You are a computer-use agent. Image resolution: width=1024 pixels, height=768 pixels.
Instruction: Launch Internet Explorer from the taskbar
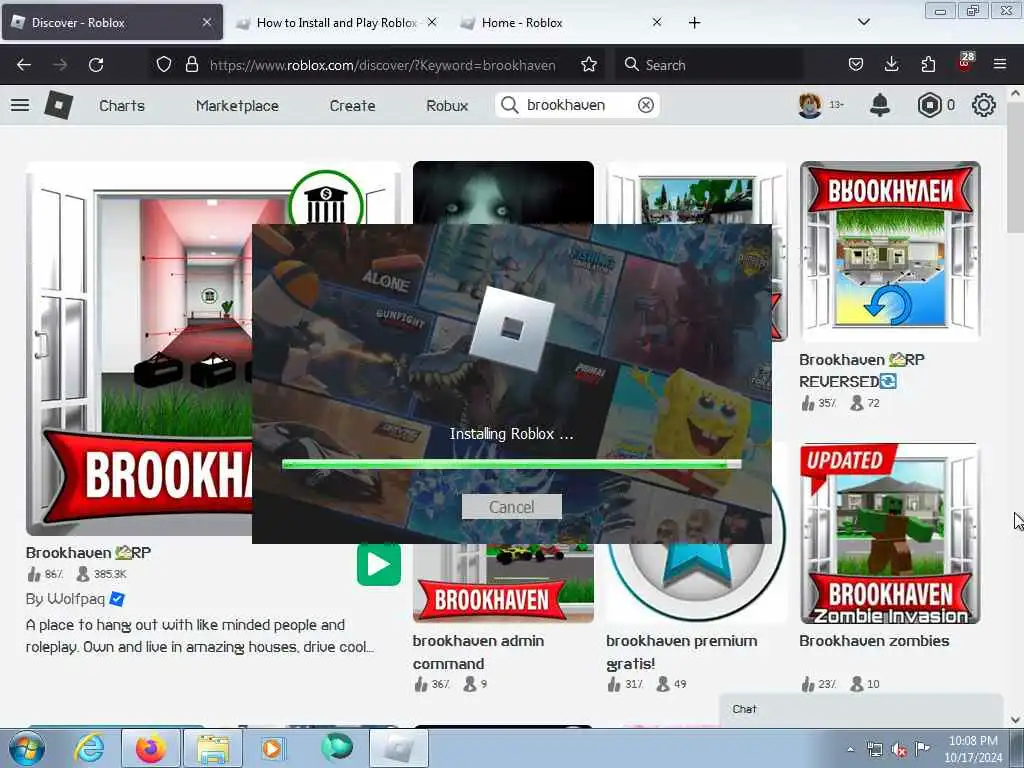[89, 748]
